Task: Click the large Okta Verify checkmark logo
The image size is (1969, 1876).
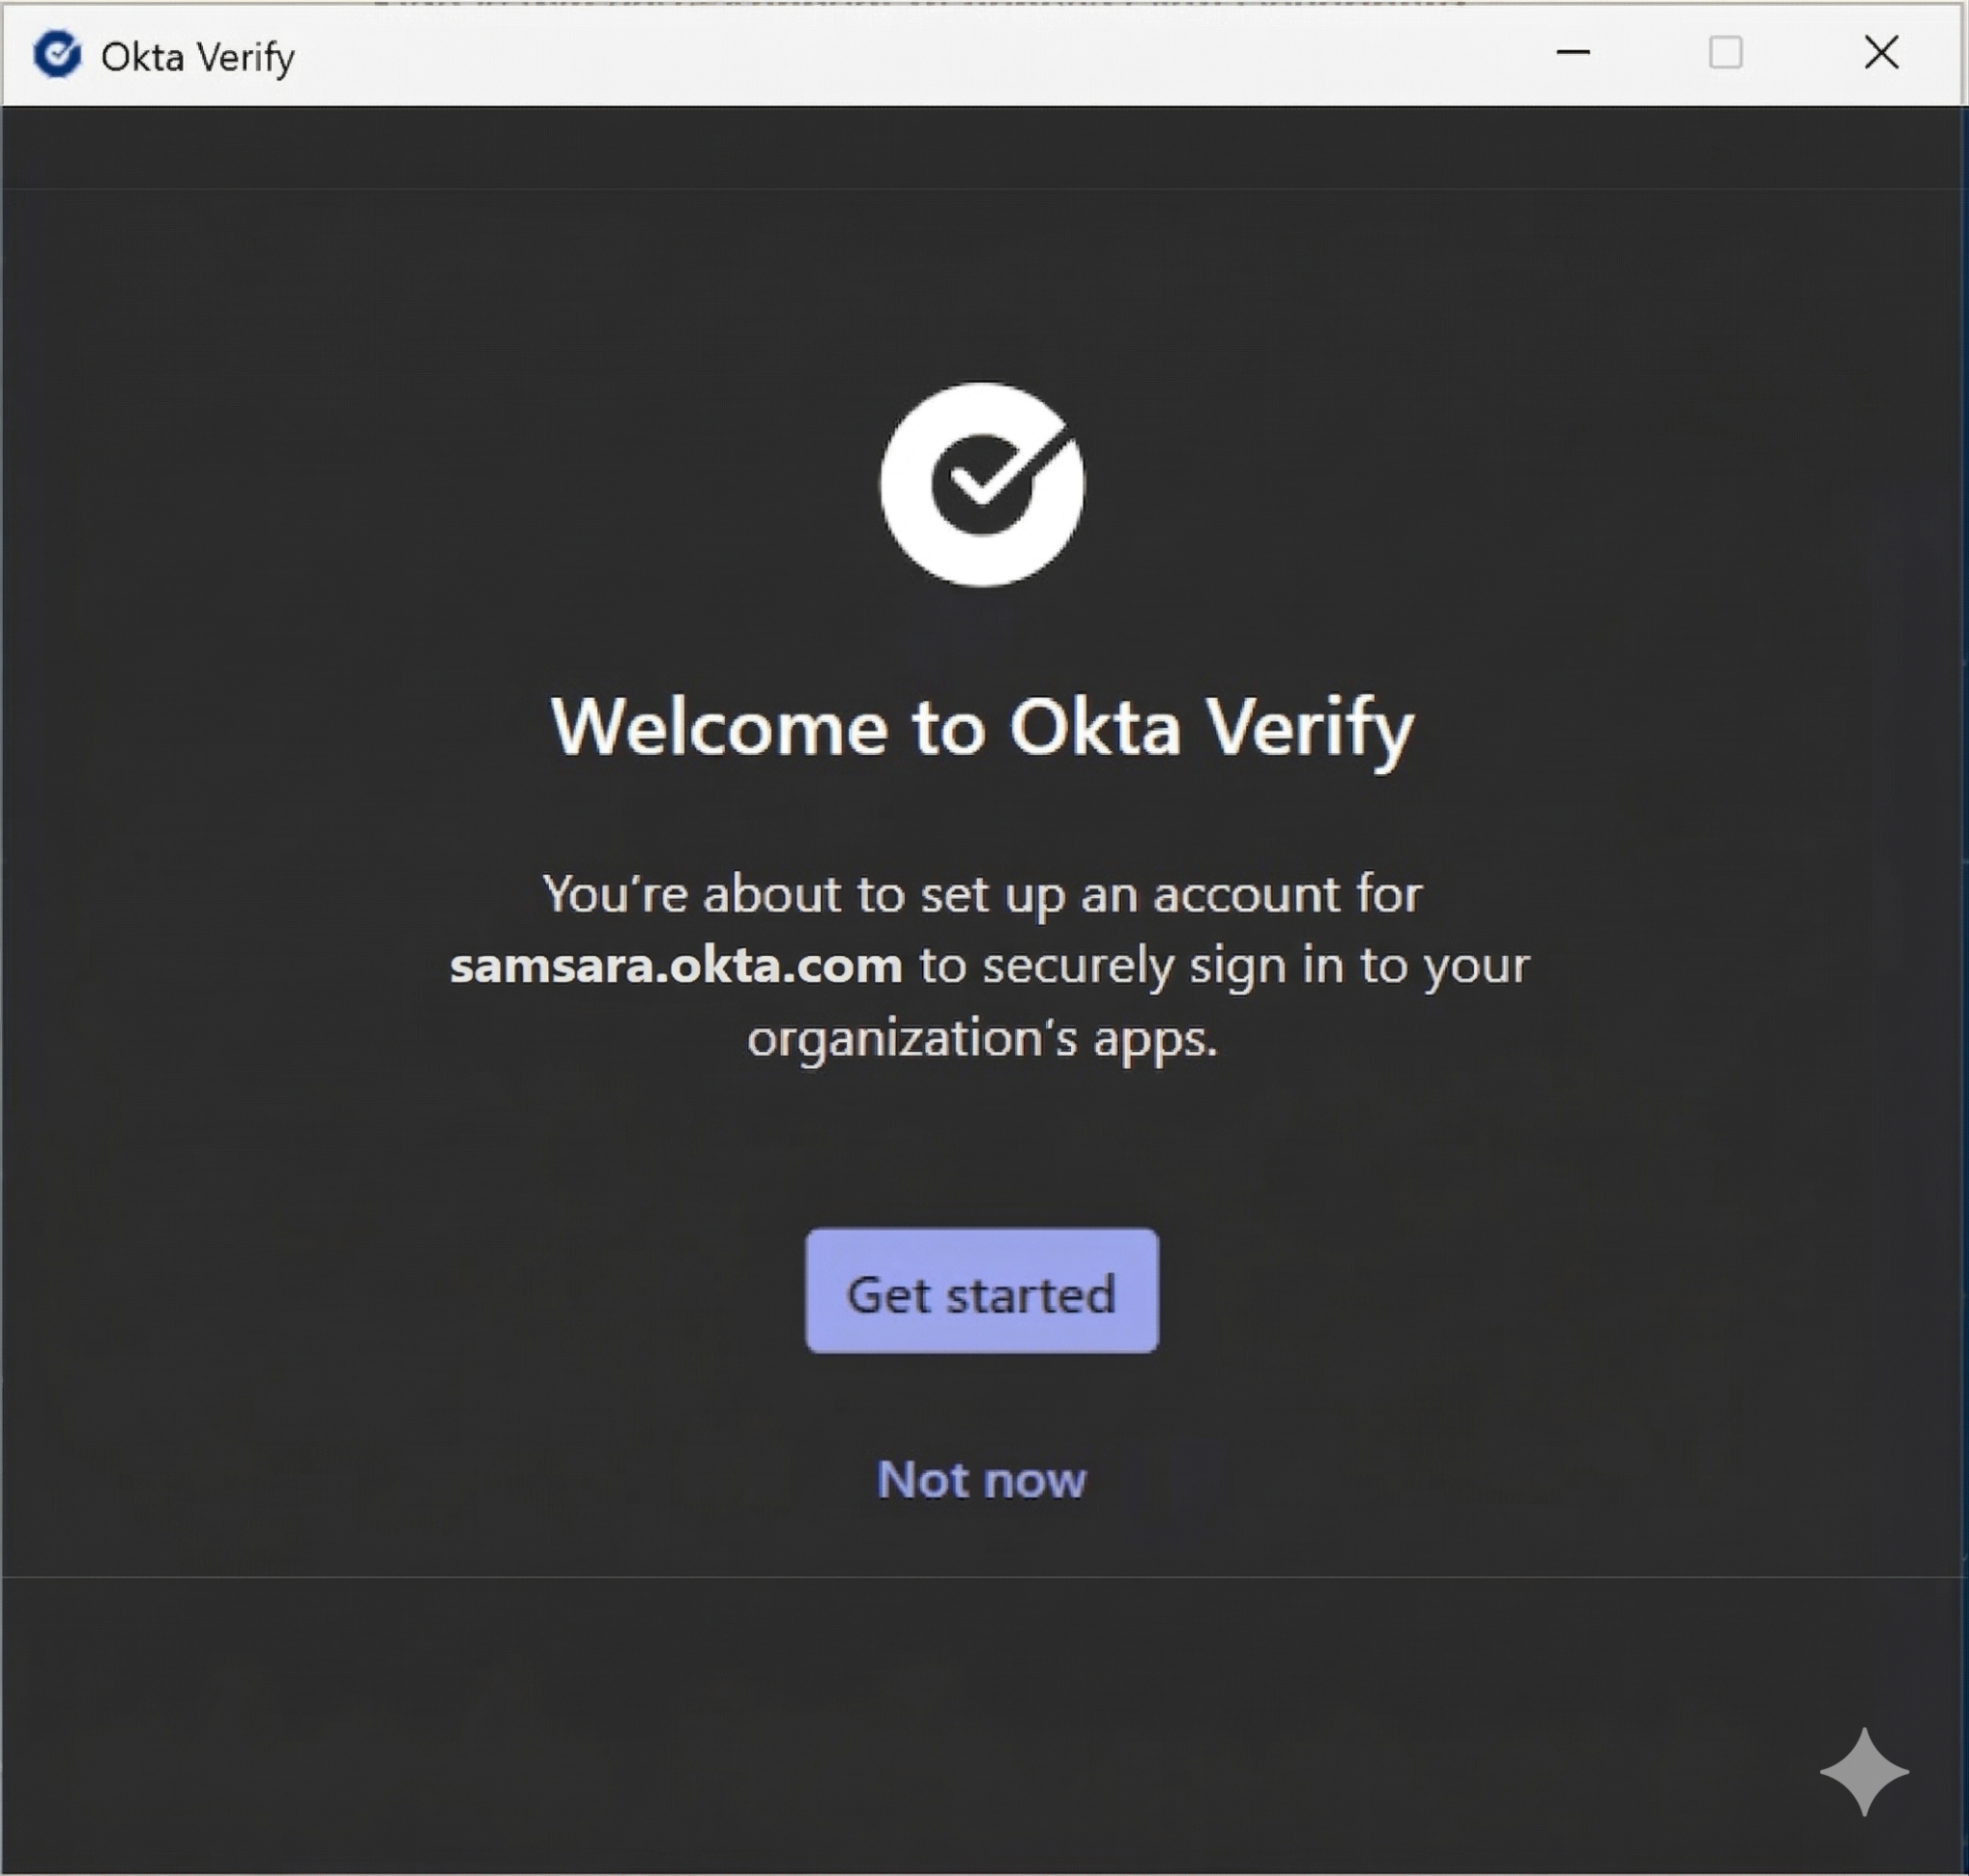Action: [x=982, y=484]
